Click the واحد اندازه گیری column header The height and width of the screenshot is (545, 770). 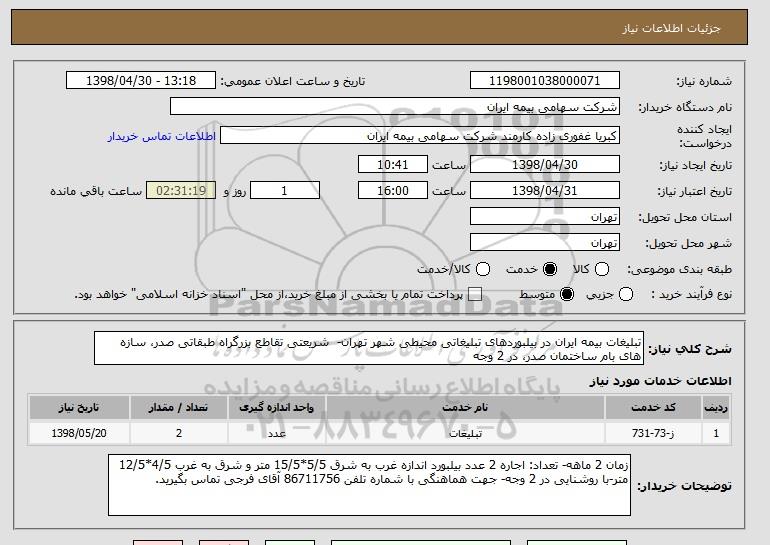(x=276, y=408)
